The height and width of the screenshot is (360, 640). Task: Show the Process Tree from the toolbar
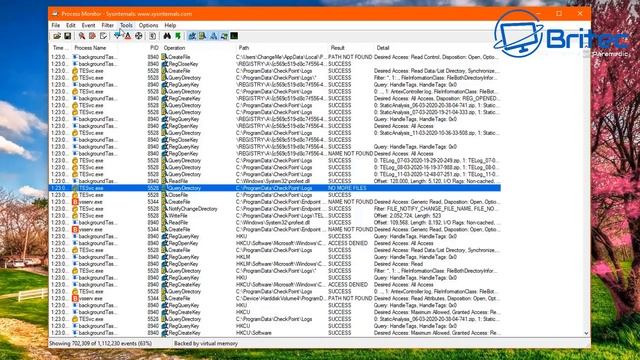pyautogui.click(x=153, y=36)
